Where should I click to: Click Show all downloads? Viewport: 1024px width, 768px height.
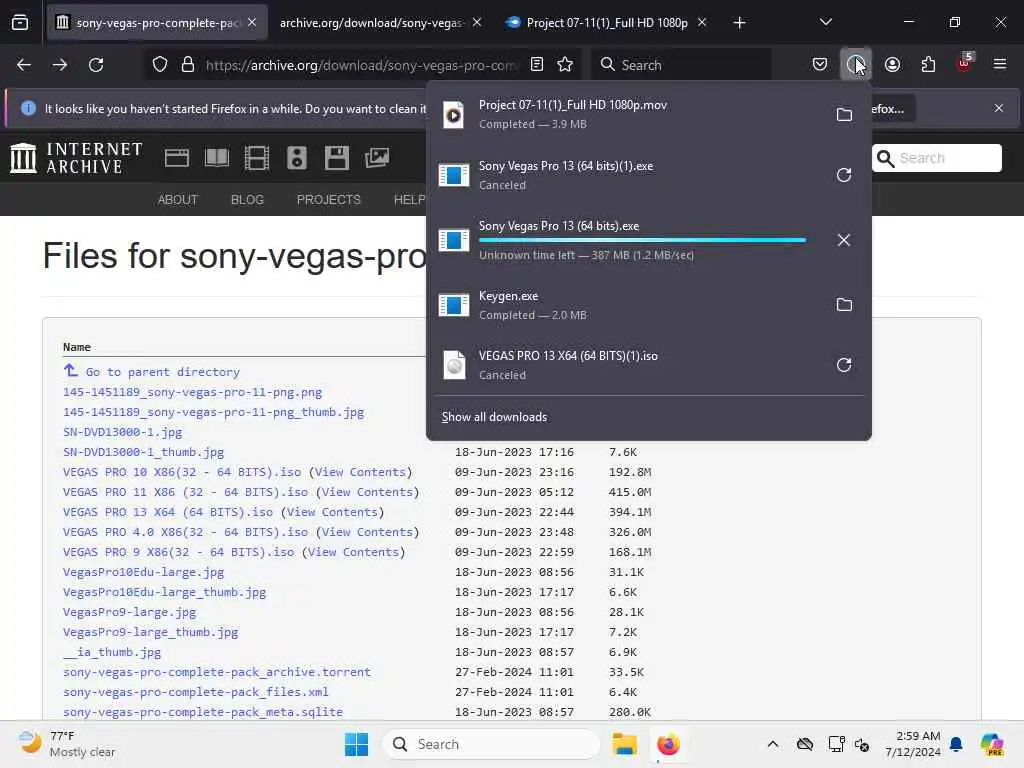(x=494, y=417)
